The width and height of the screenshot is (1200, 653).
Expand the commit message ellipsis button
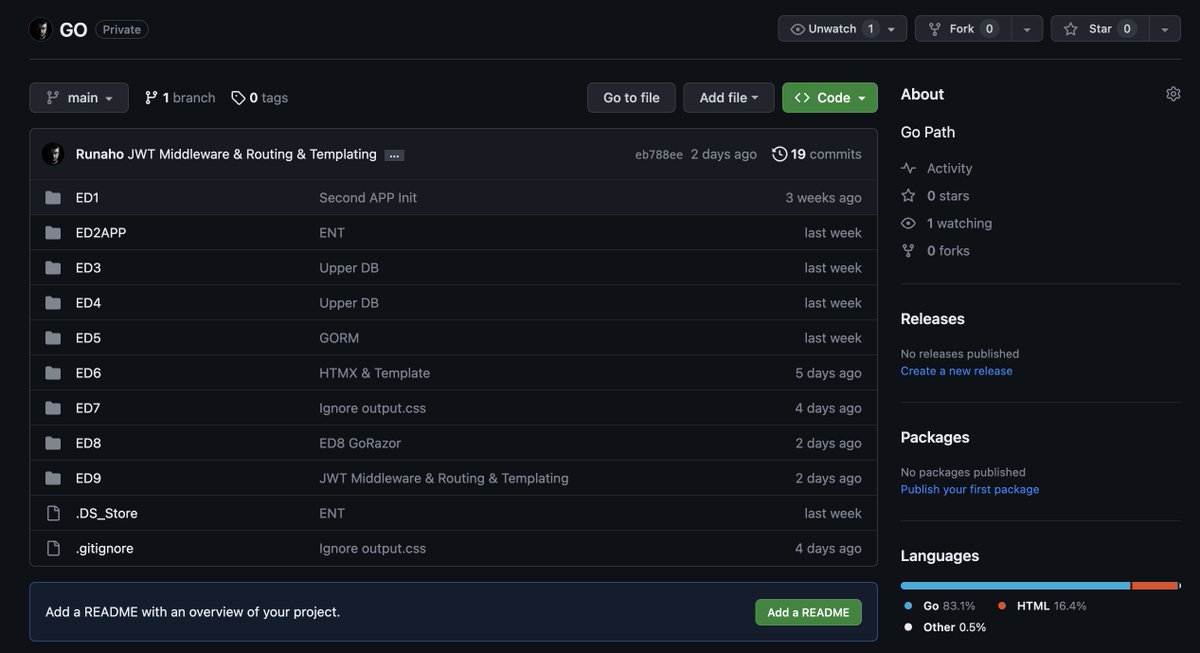pyautogui.click(x=394, y=155)
